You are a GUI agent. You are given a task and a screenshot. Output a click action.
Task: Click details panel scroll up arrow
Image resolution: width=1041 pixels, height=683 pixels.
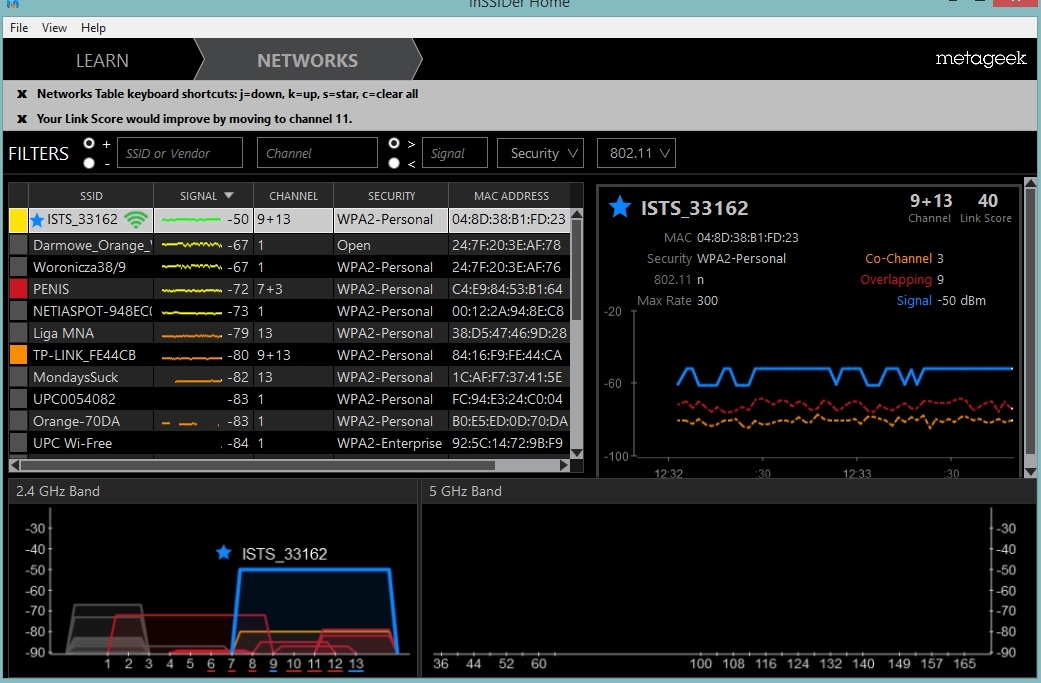click(1030, 183)
